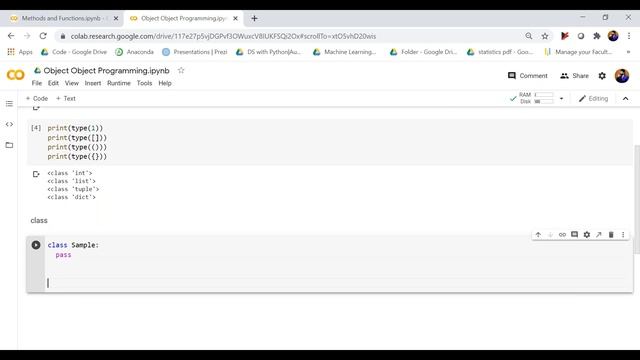Delete the current cell trash icon
The height and width of the screenshot is (360, 640).
tap(611, 235)
